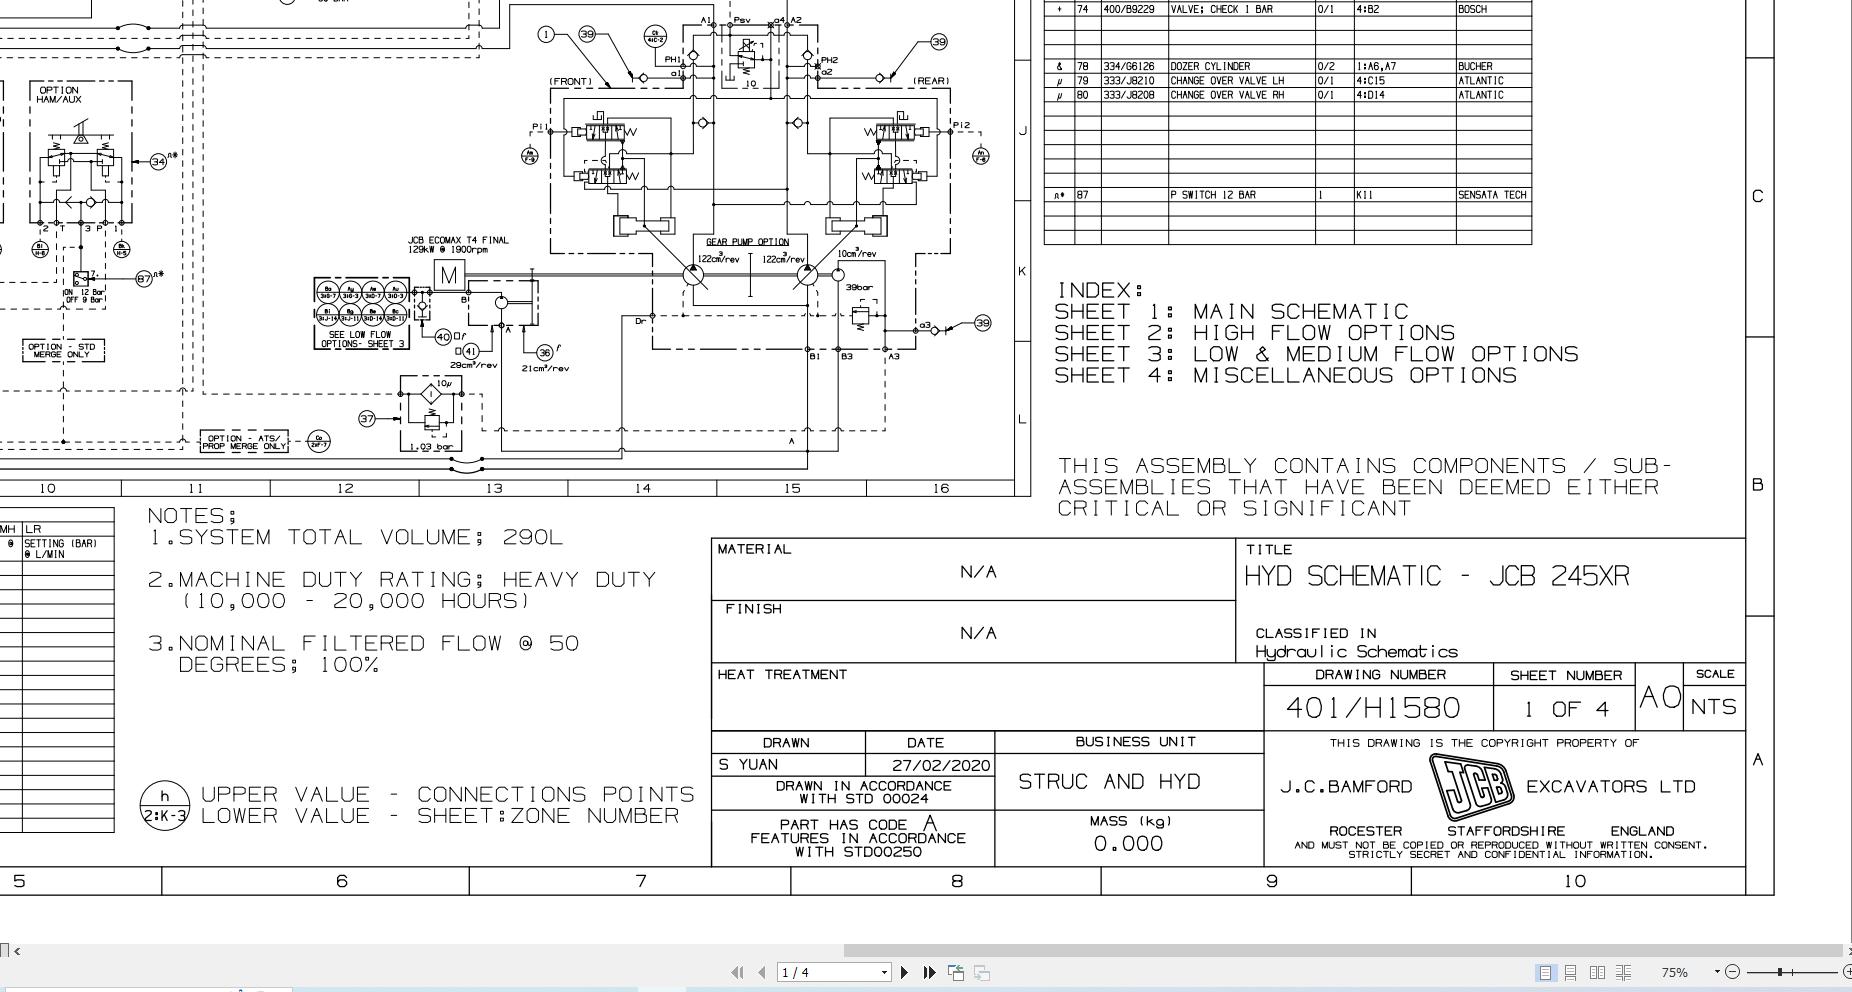1852x992 pixels.
Task: Click the previous view icon
Action: tap(956, 972)
